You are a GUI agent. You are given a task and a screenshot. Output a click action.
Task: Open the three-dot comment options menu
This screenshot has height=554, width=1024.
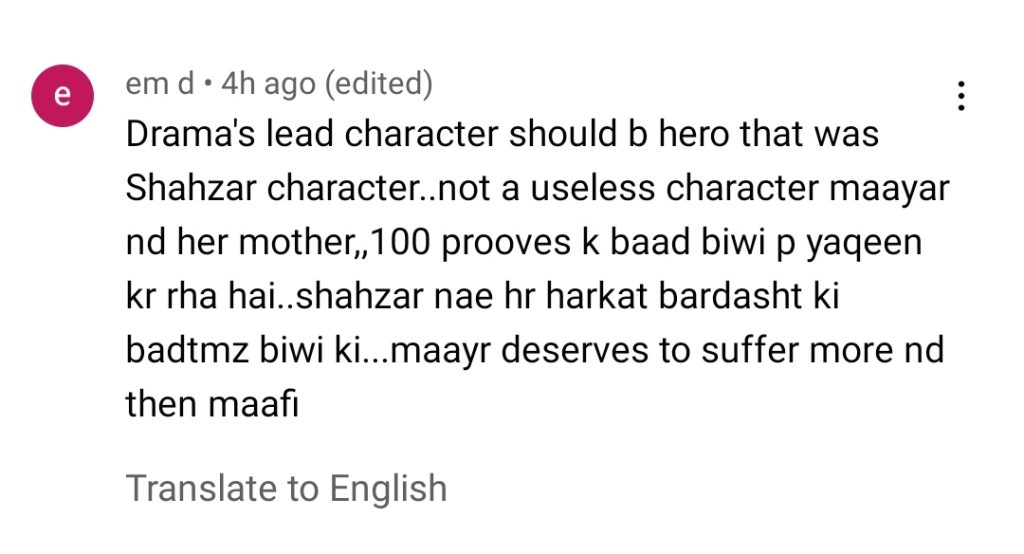961,96
